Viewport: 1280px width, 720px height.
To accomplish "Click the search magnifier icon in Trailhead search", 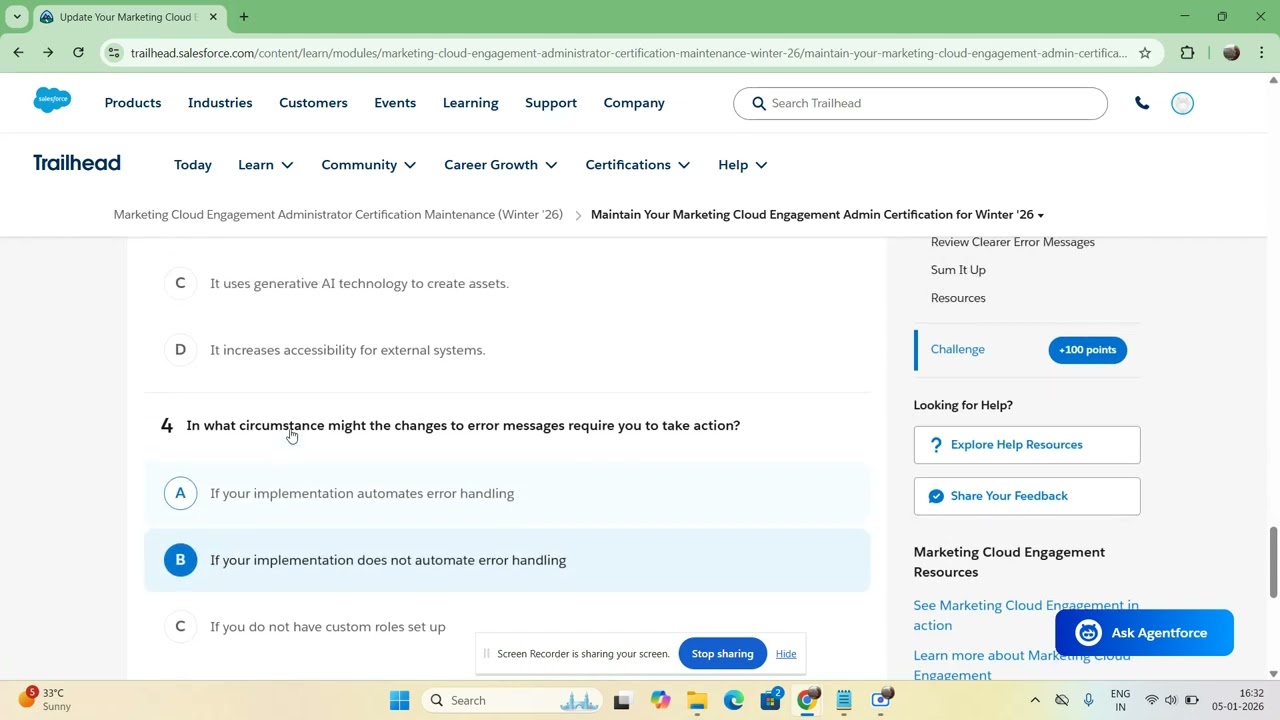I will pos(759,103).
